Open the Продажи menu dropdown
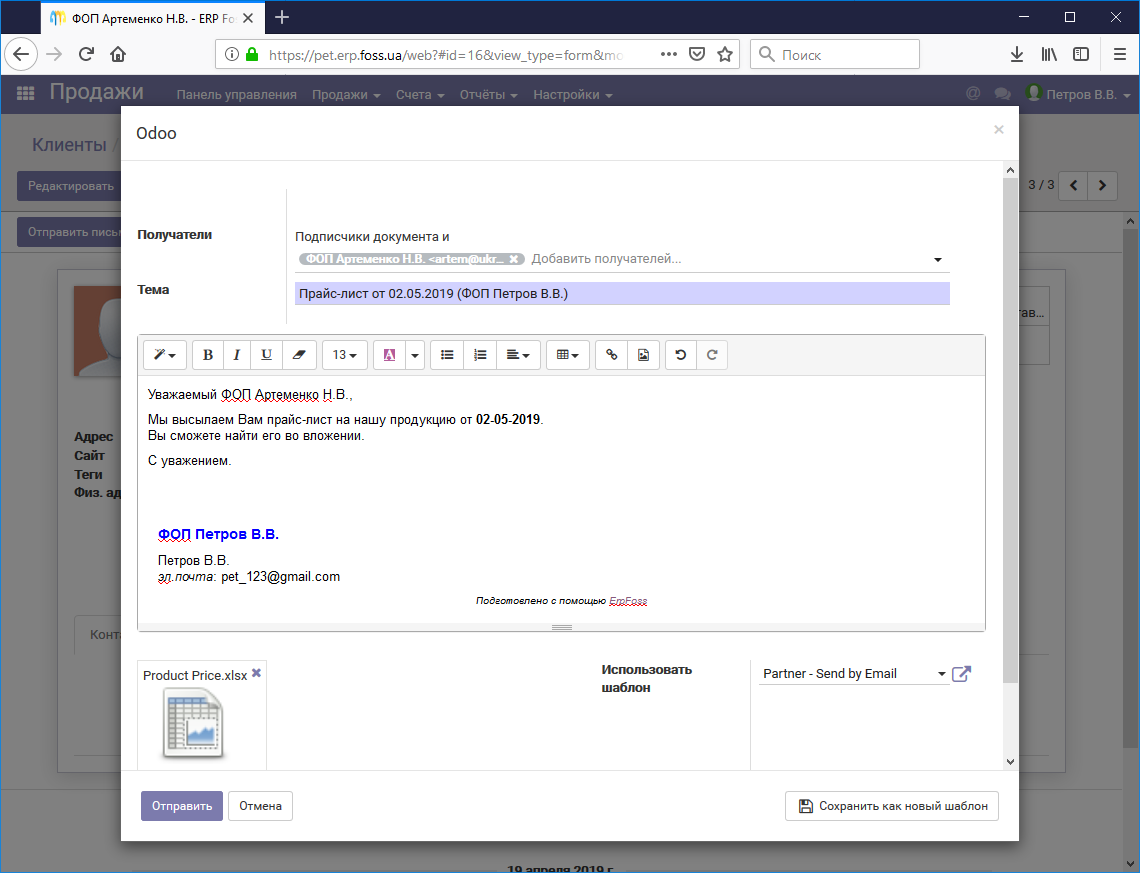This screenshot has width=1140, height=873. pos(346,94)
